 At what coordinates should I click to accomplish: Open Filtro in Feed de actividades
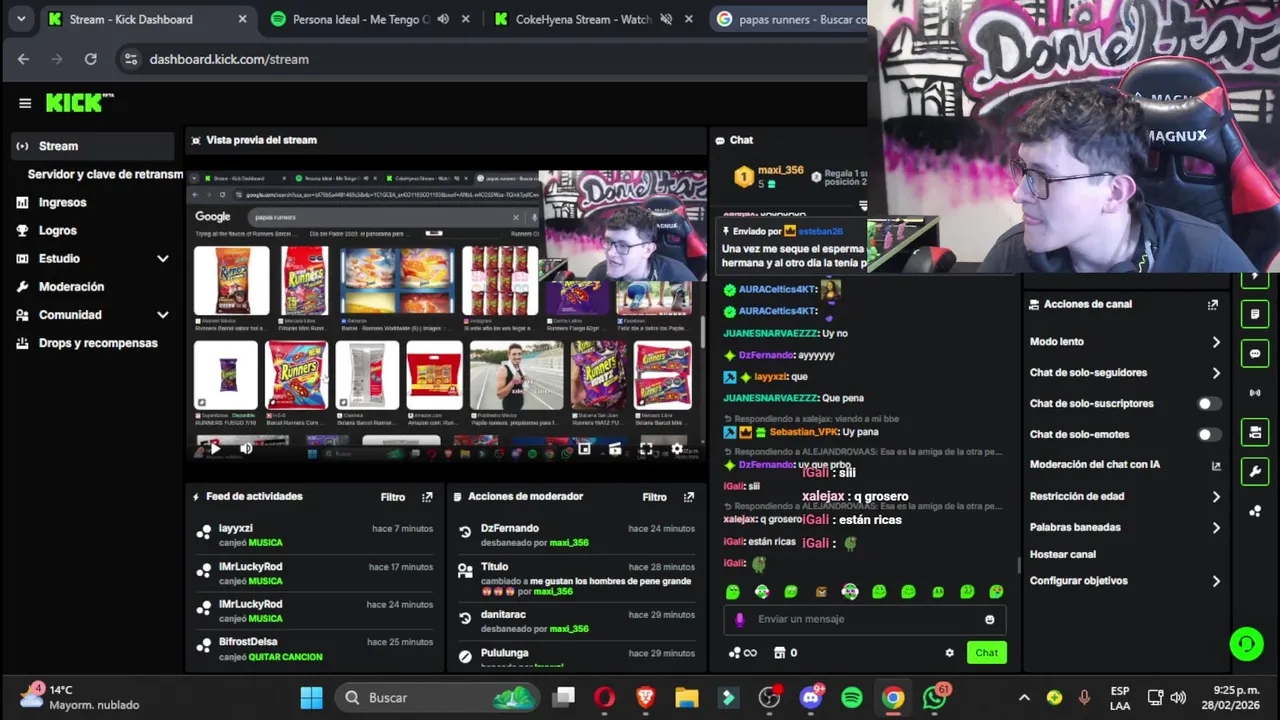point(393,497)
